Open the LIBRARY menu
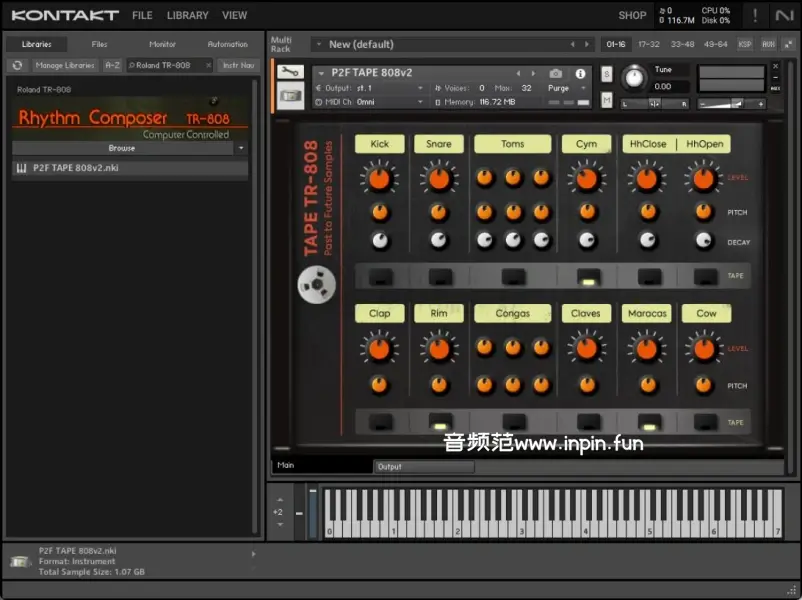This screenshot has width=802, height=600. tap(187, 15)
